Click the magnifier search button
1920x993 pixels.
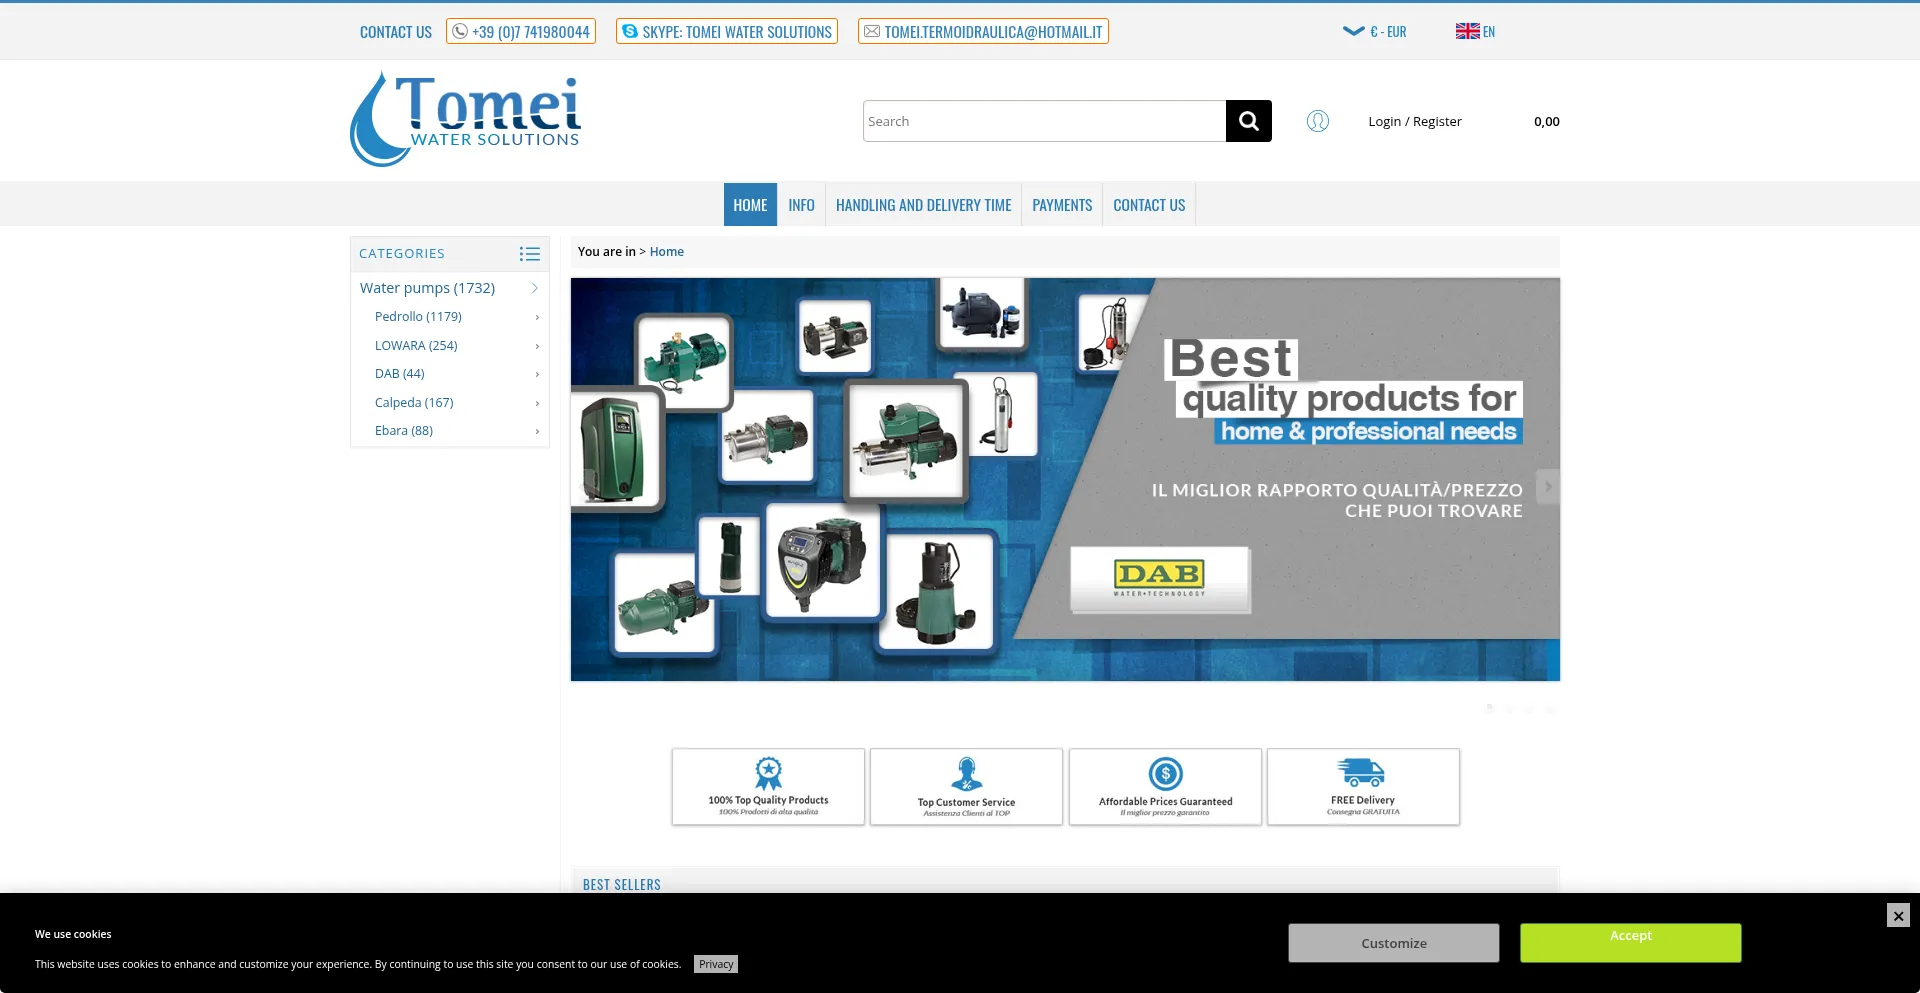click(x=1248, y=121)
